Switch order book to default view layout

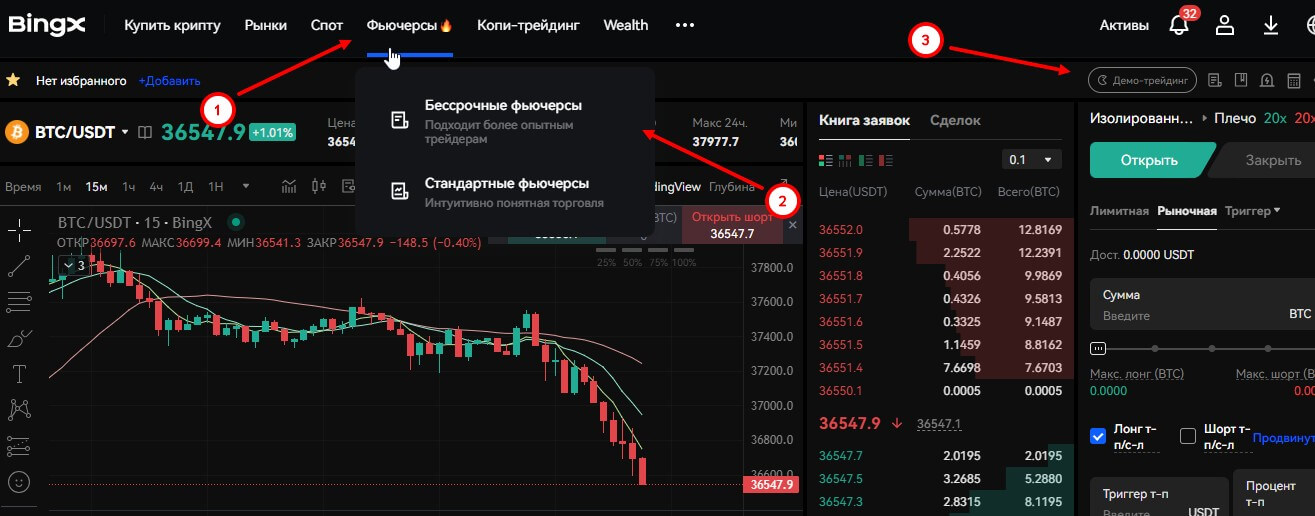[x=825, y=160]
